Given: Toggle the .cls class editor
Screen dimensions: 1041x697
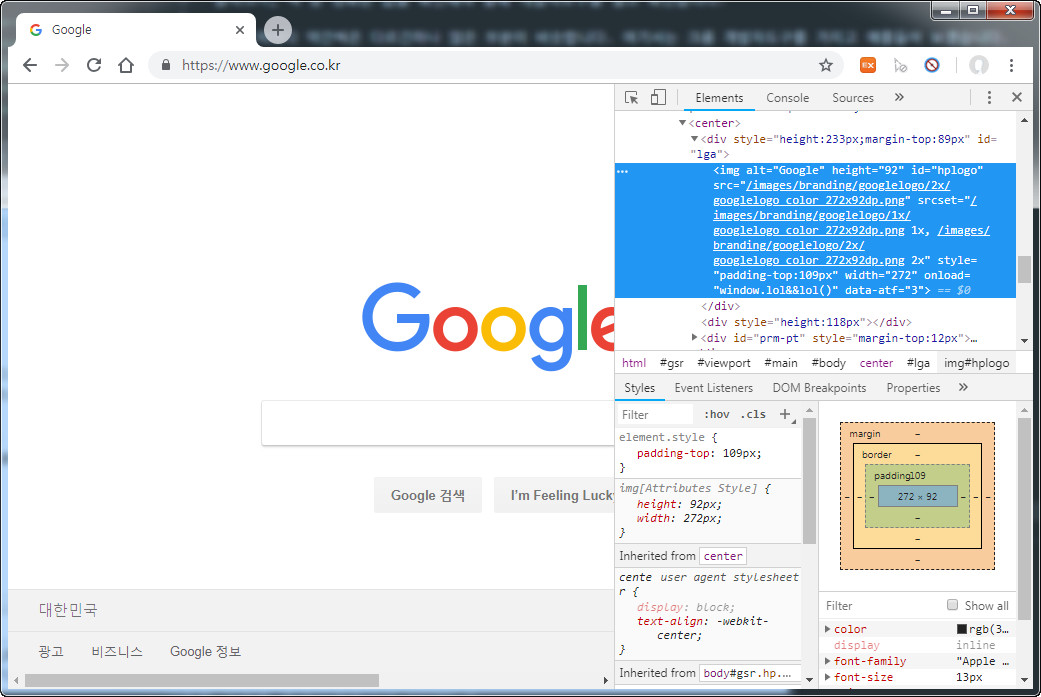Looking at the screenshot, I should 753,414.
